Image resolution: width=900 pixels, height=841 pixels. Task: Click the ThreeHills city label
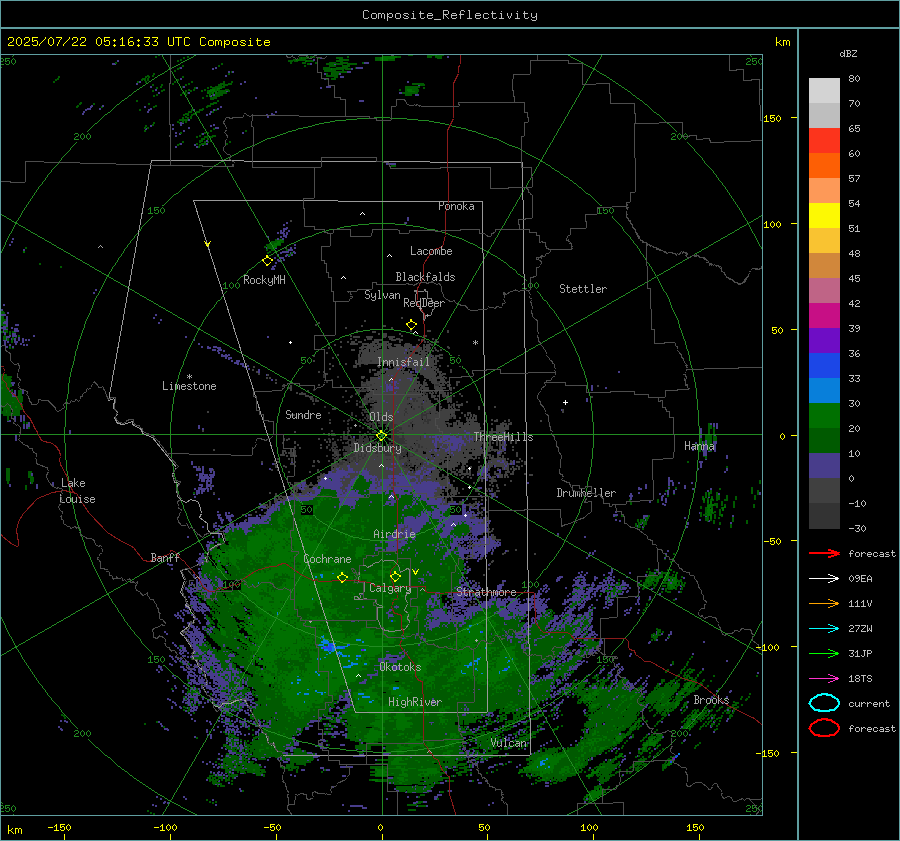coord(503,437)
